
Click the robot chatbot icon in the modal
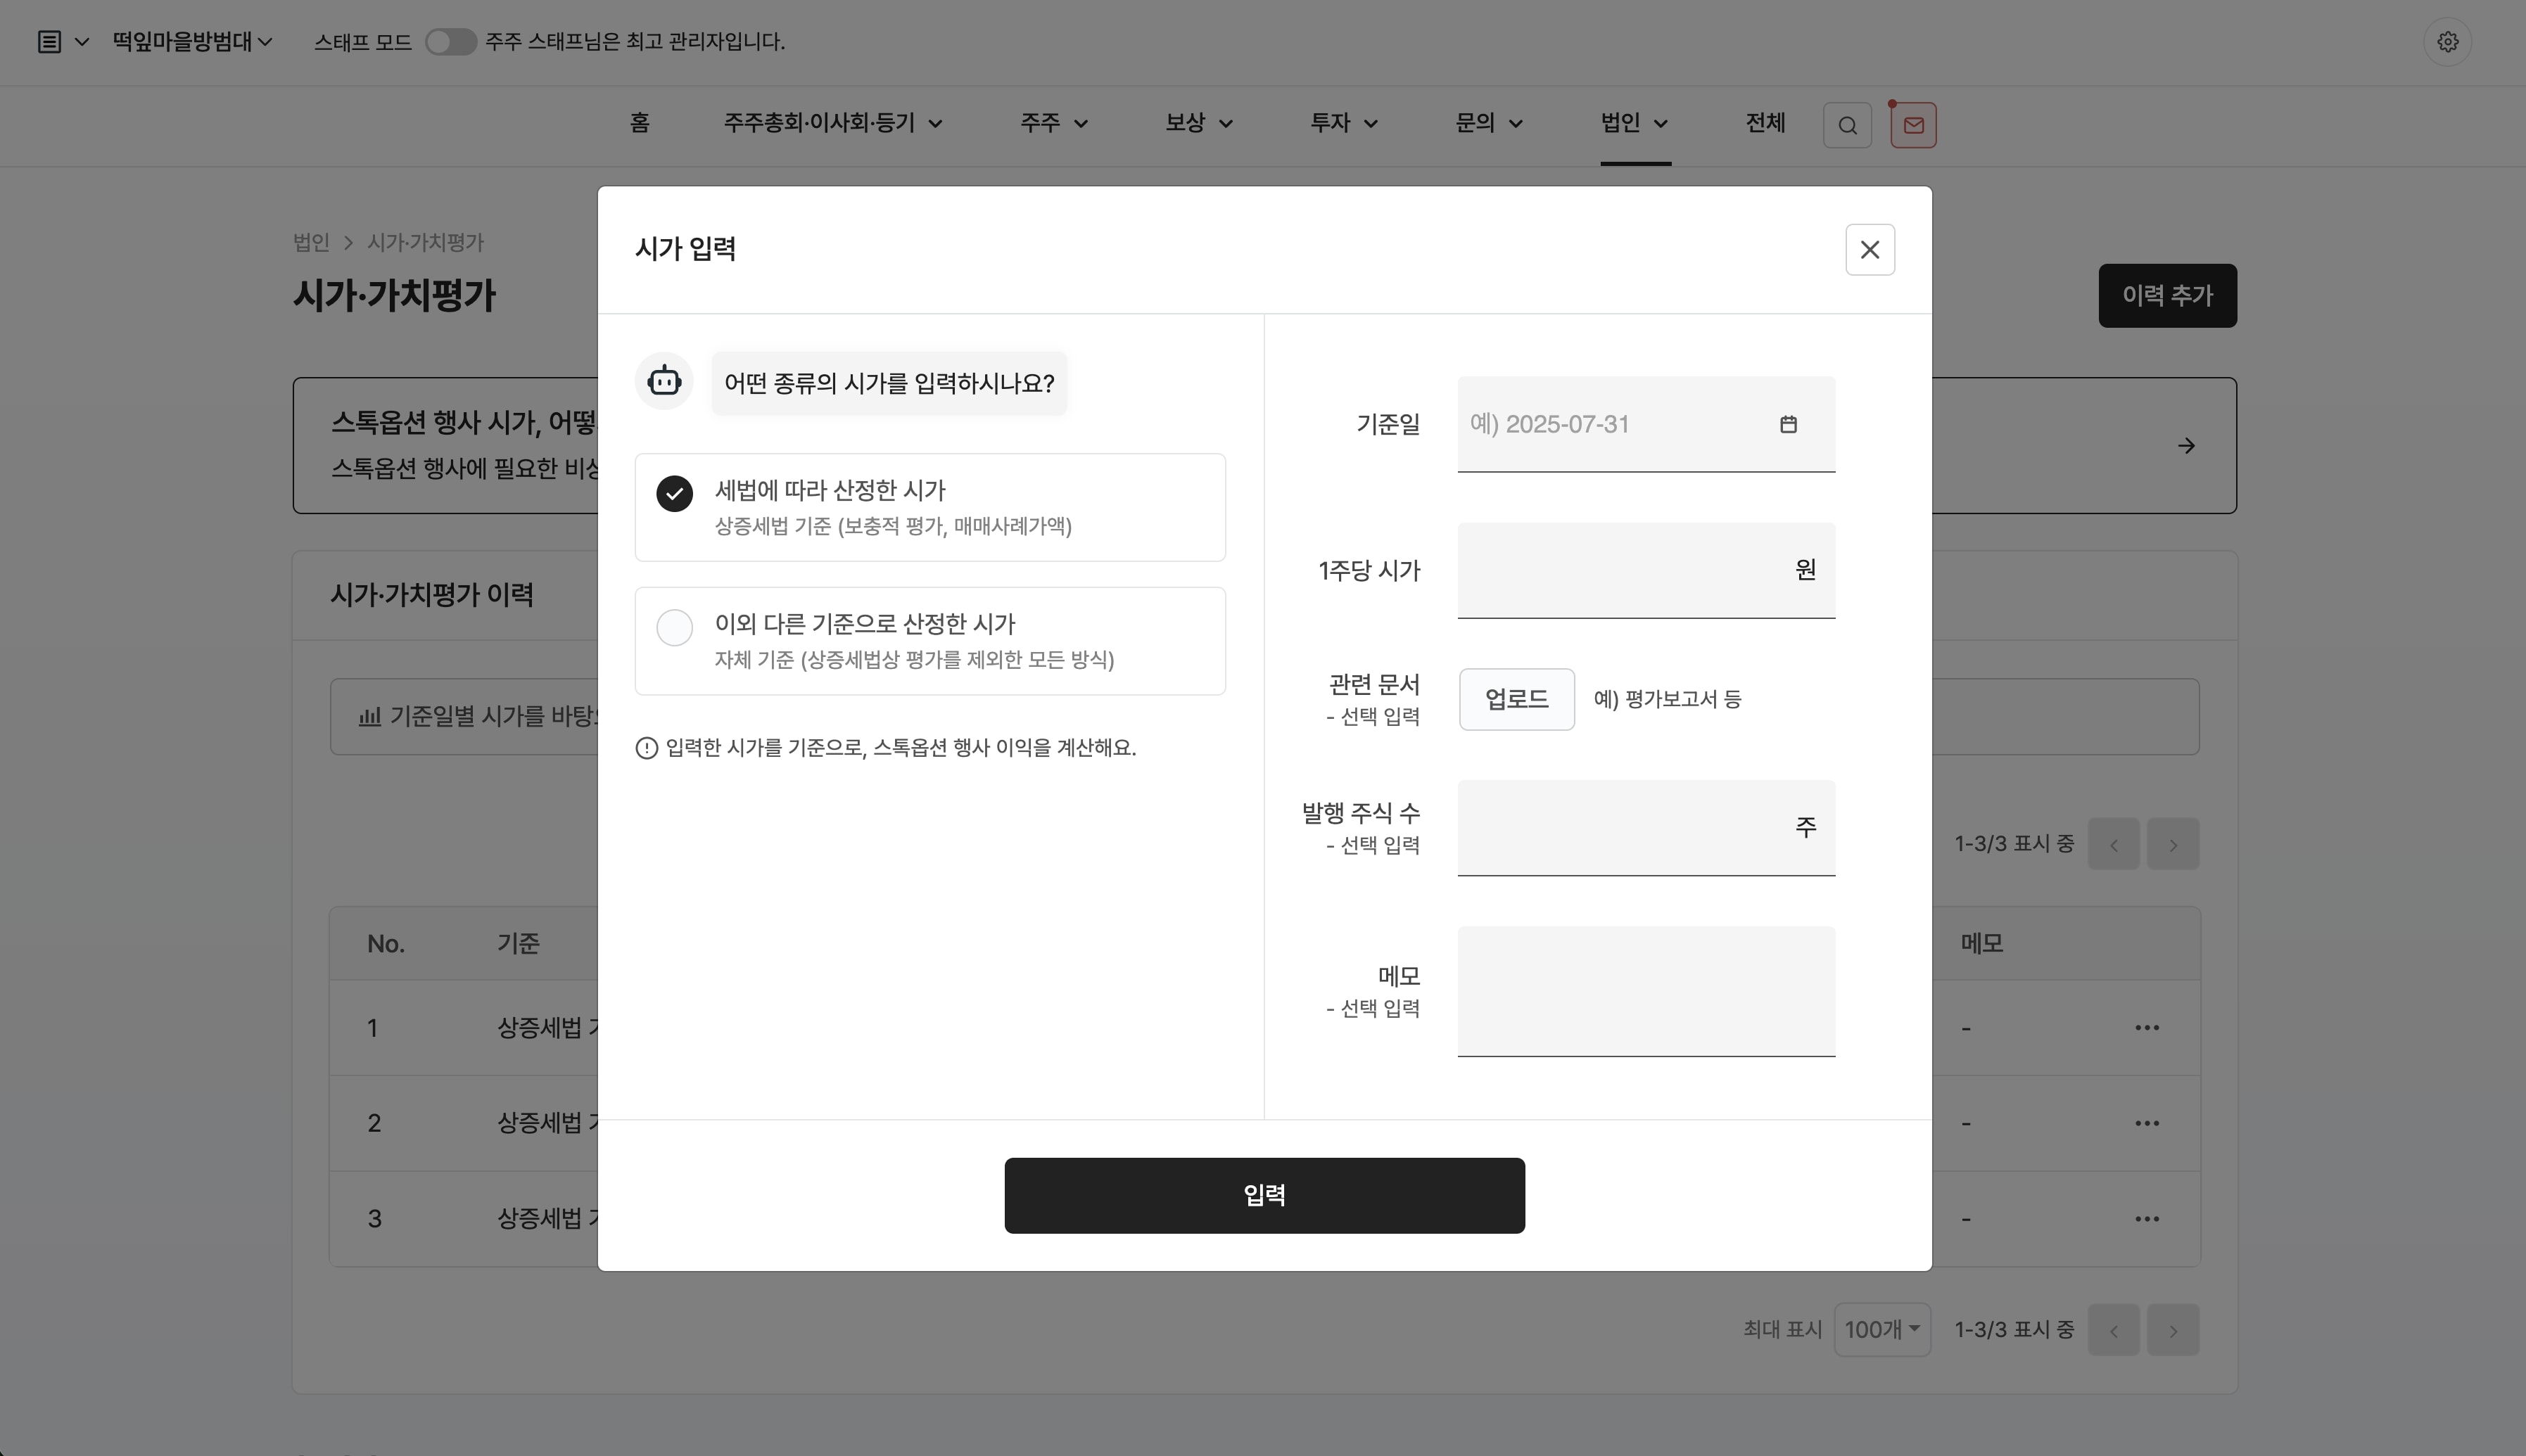coord(663,381)
